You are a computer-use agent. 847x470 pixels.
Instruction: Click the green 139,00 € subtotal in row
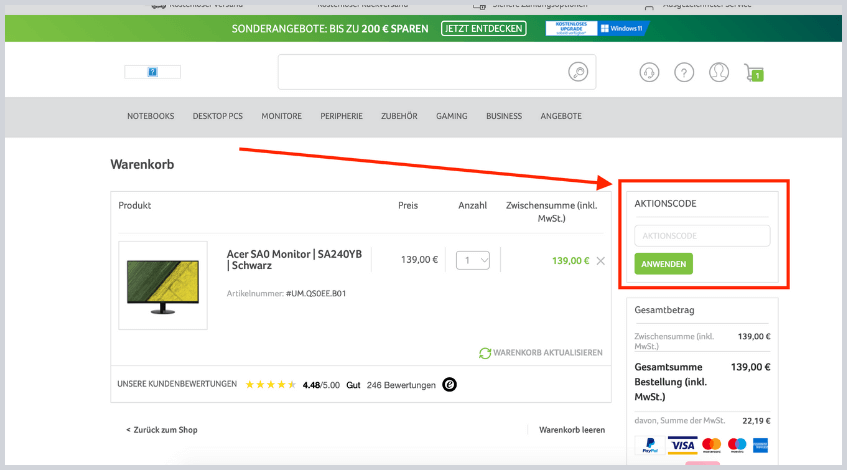click(x=570, y=261)
